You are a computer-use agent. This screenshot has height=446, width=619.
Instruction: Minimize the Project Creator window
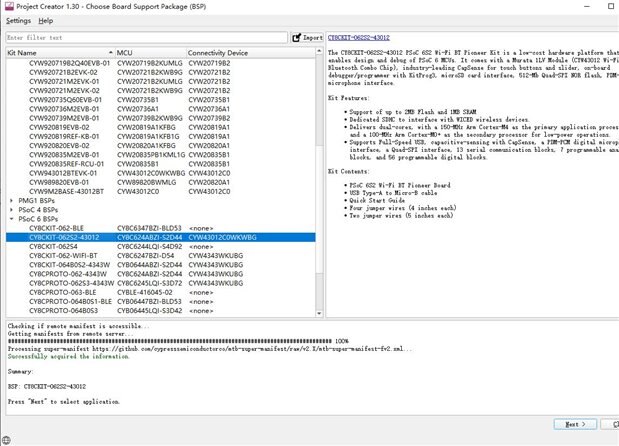[587, 6]
